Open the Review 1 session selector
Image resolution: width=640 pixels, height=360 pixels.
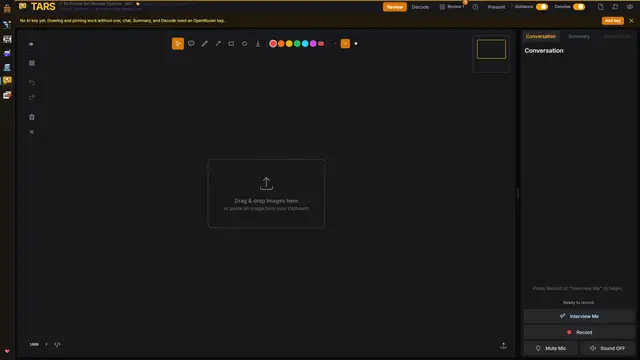click(x=452, y=7)
